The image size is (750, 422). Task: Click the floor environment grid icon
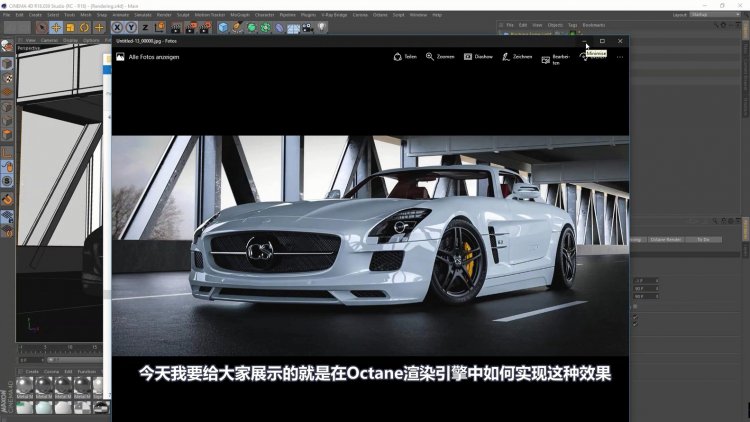pos(293,28)
